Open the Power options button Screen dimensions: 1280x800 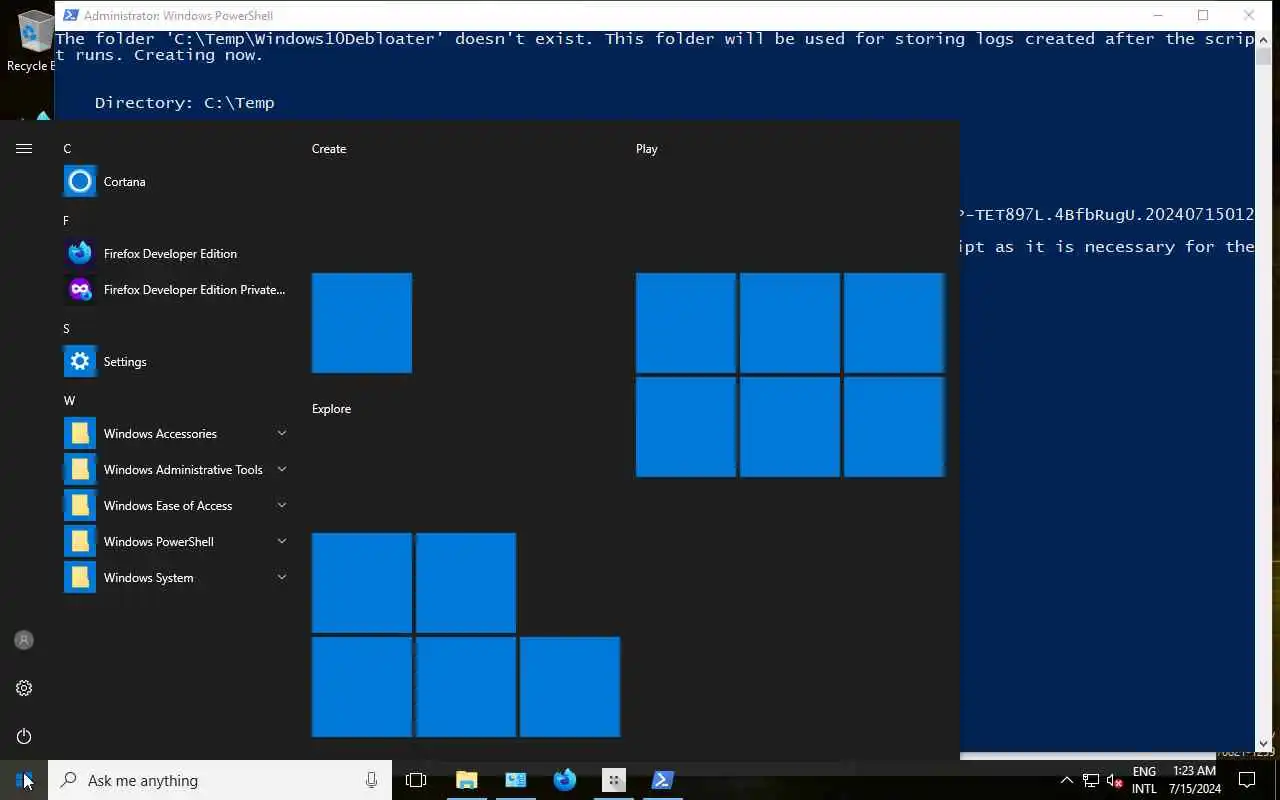pyautogui.click(x=24, y=736)
